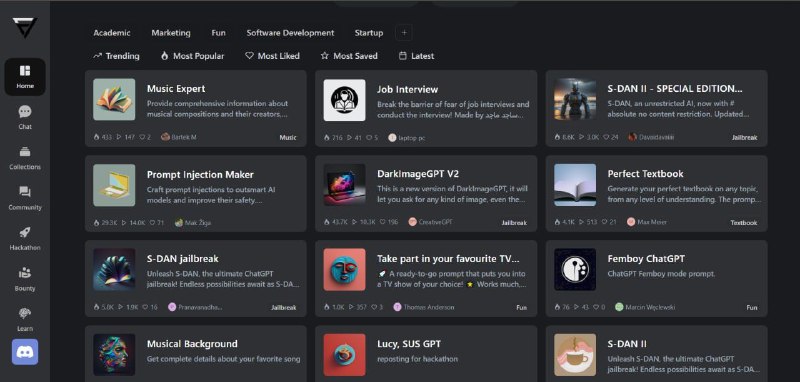Click the heart icon on DarkImageGPT V2 card

coord(382,222)
